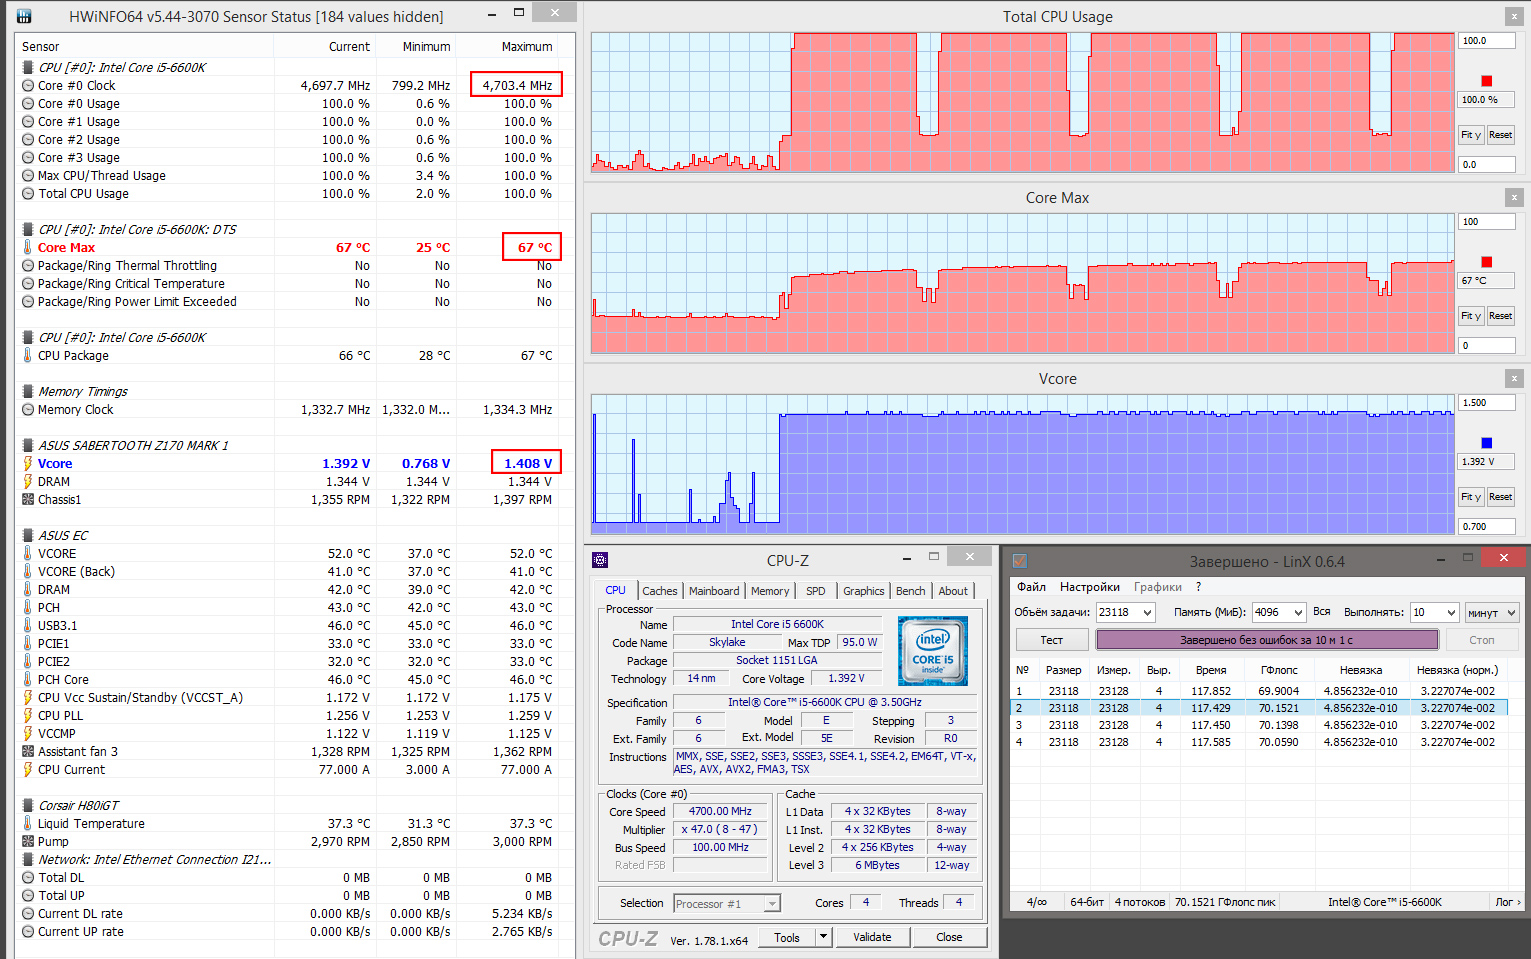Click Reset on the Core Max graph

(x=1500, y=316)
